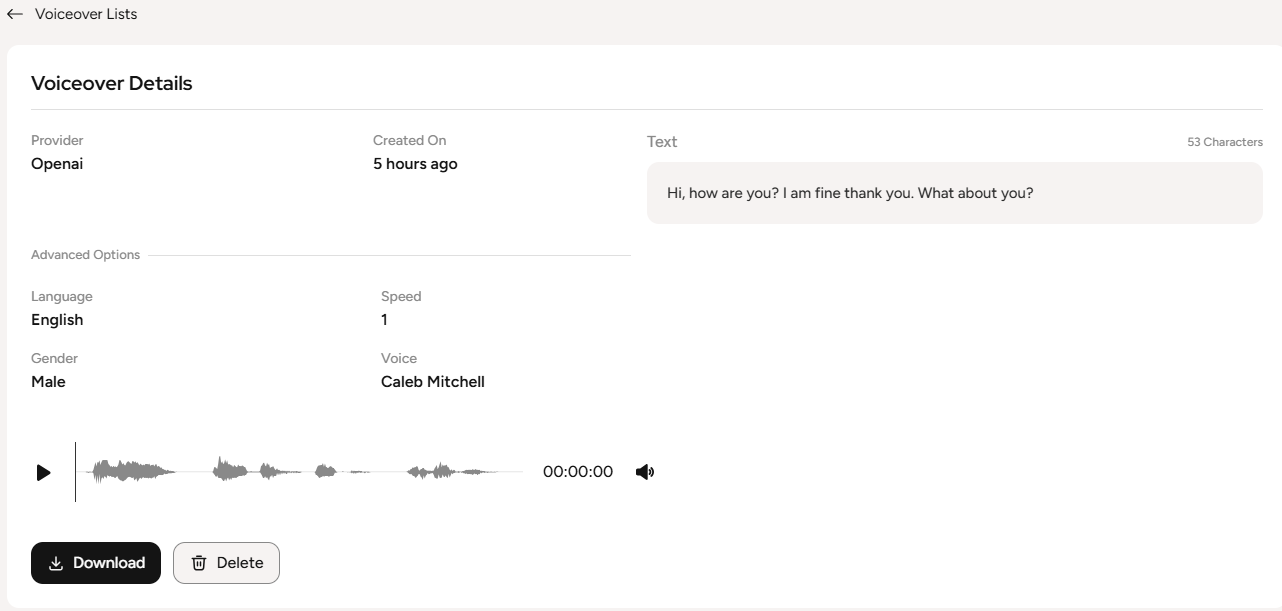Click the playhead line at waveform start
This screenshot has height=611, width=1282.
[75, 471]
